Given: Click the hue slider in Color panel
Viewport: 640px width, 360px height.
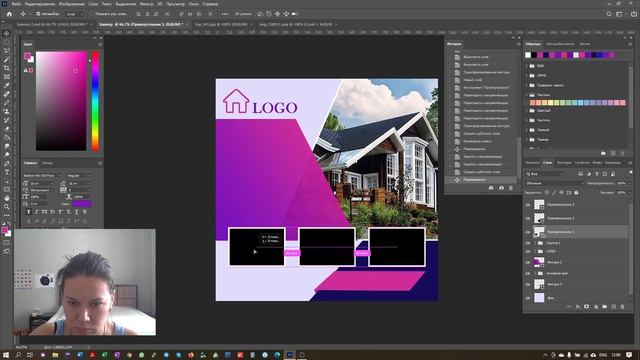Looking at the screenshot, I should coord(95,101).
